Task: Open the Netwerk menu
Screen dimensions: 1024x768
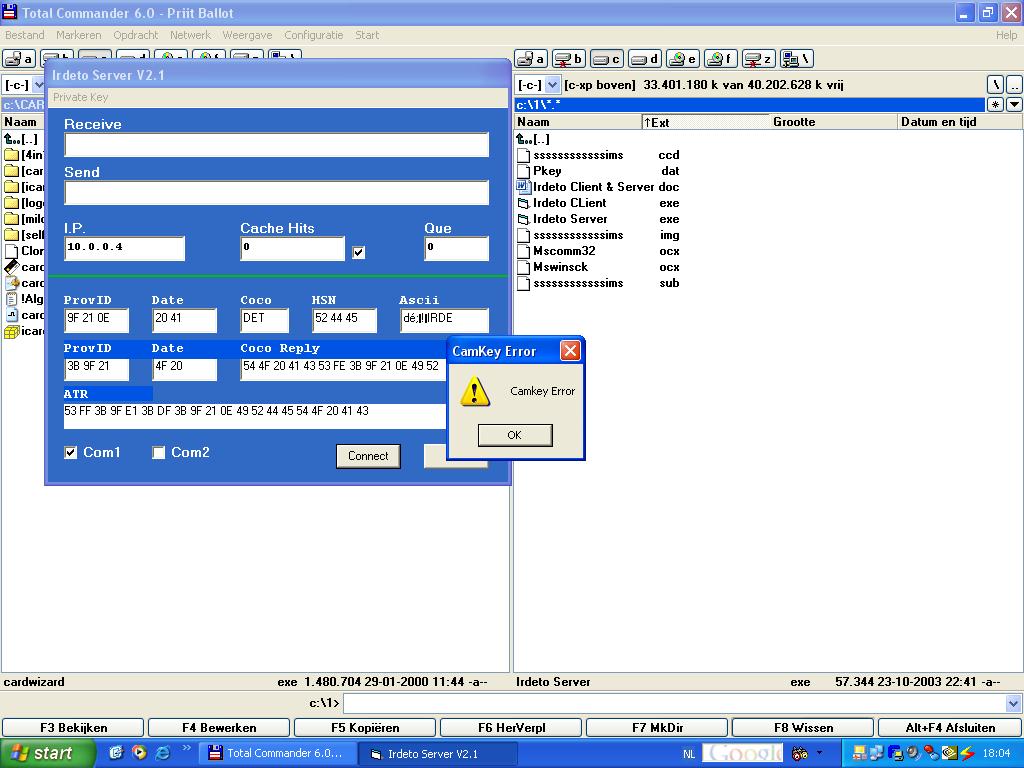Action: coord(191,35)
